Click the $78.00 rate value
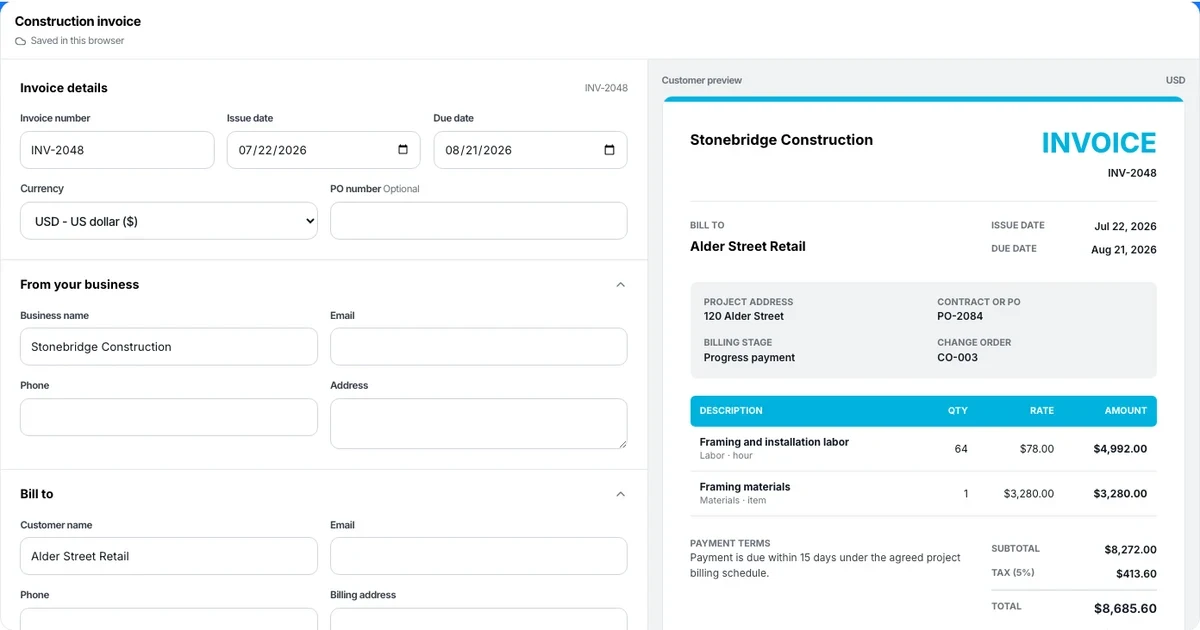 coord(1037,449)
